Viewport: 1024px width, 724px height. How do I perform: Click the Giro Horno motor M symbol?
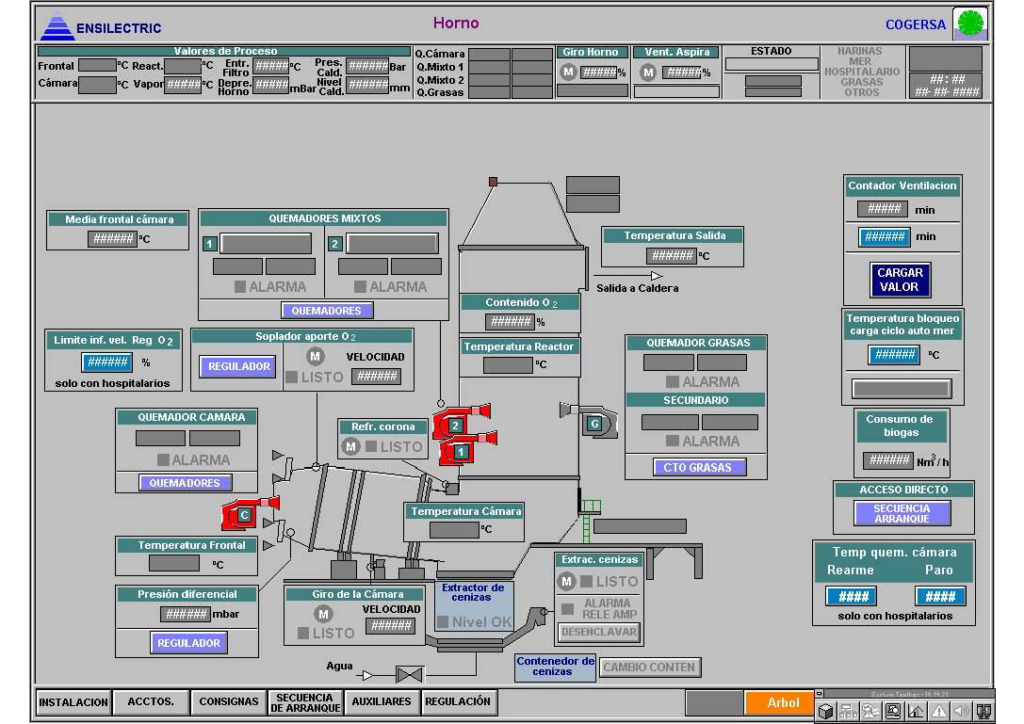tap(569, 72)
